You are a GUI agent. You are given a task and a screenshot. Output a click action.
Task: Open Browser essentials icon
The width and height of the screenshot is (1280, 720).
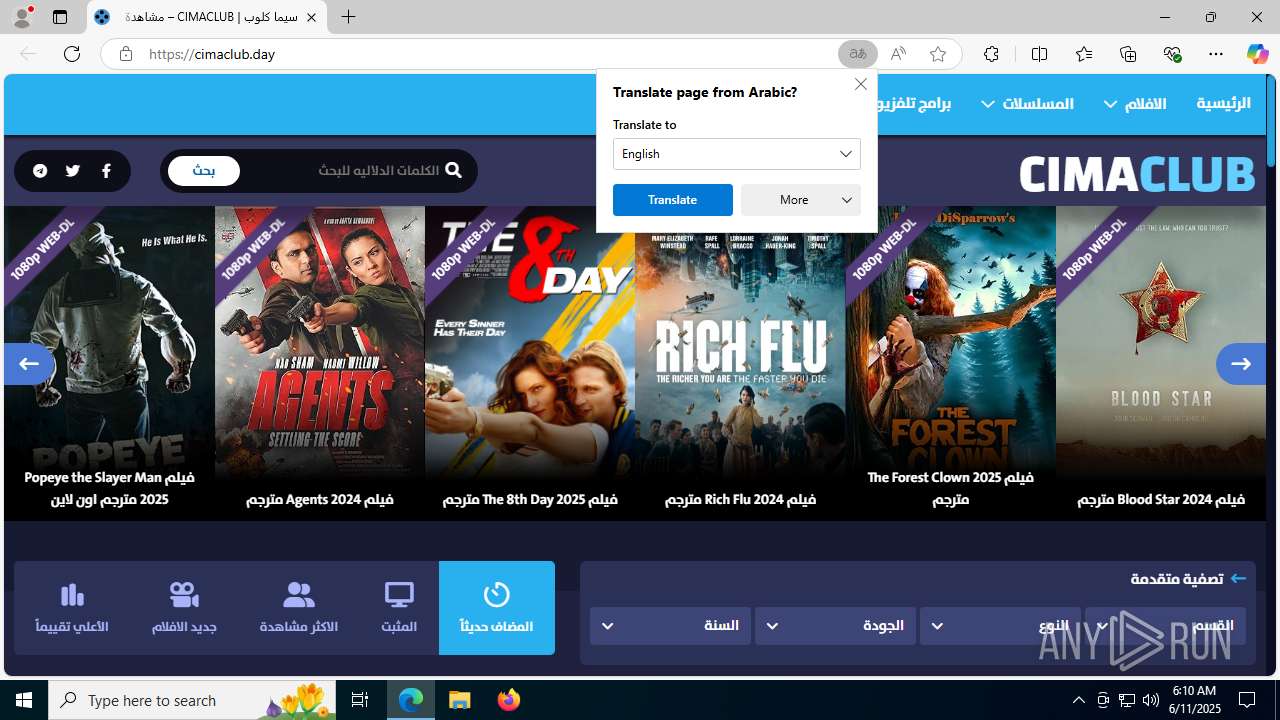pos(1172,54)
